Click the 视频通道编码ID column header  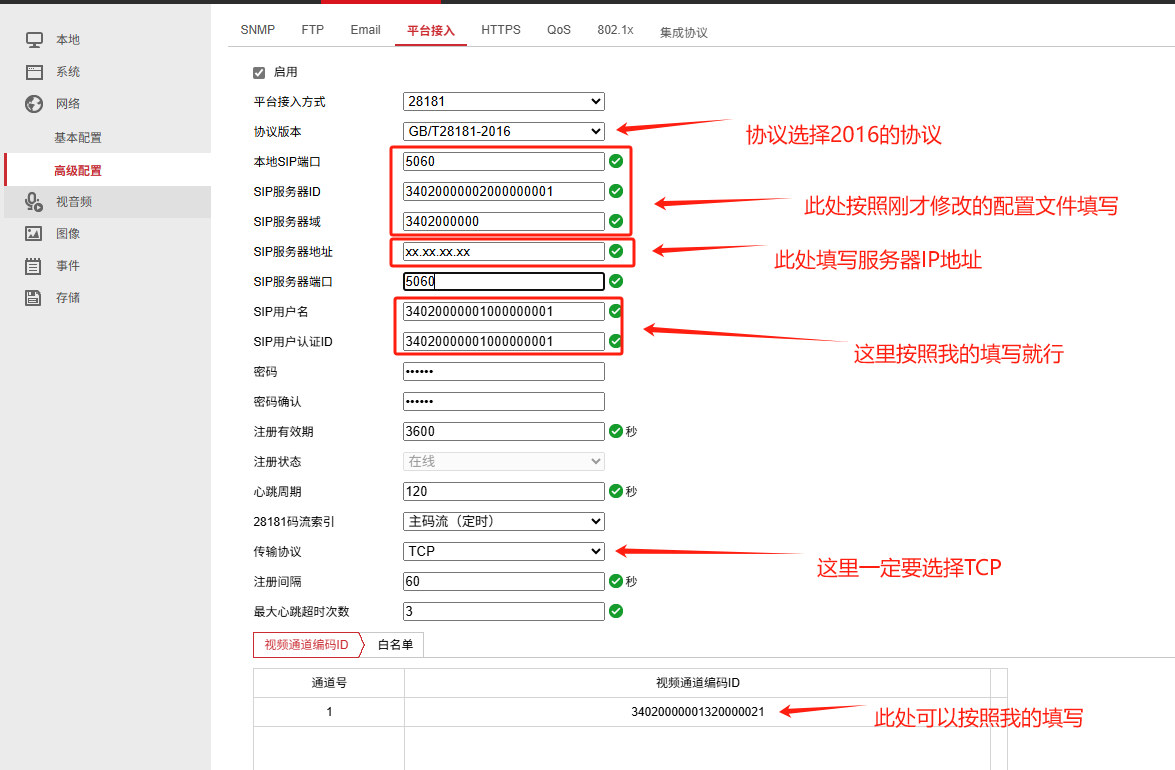point(698,682)
